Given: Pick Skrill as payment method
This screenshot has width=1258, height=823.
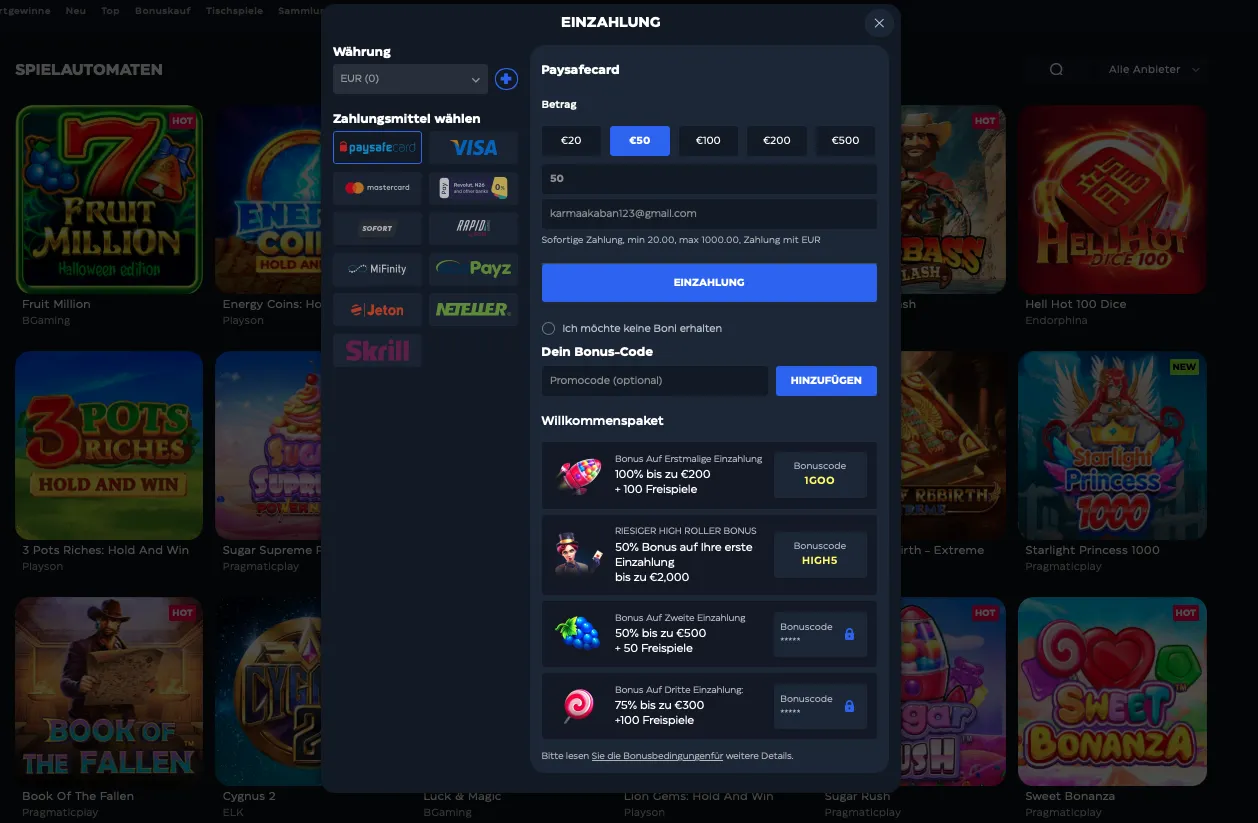Looking at the screenshot, I should [377, 350].
